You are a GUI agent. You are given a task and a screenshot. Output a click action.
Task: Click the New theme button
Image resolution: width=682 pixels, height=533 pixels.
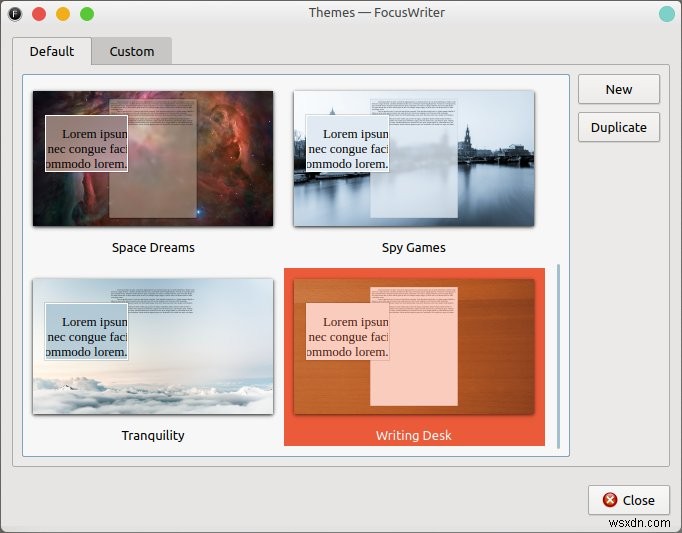(618, 89)
